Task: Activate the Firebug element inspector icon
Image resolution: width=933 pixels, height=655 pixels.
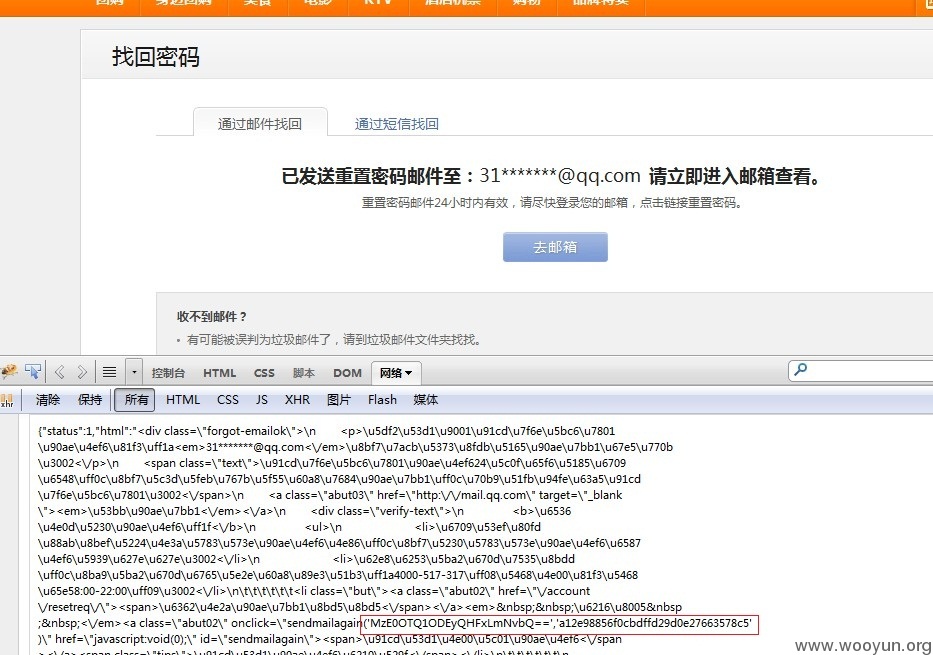Action: coord(33,372)
